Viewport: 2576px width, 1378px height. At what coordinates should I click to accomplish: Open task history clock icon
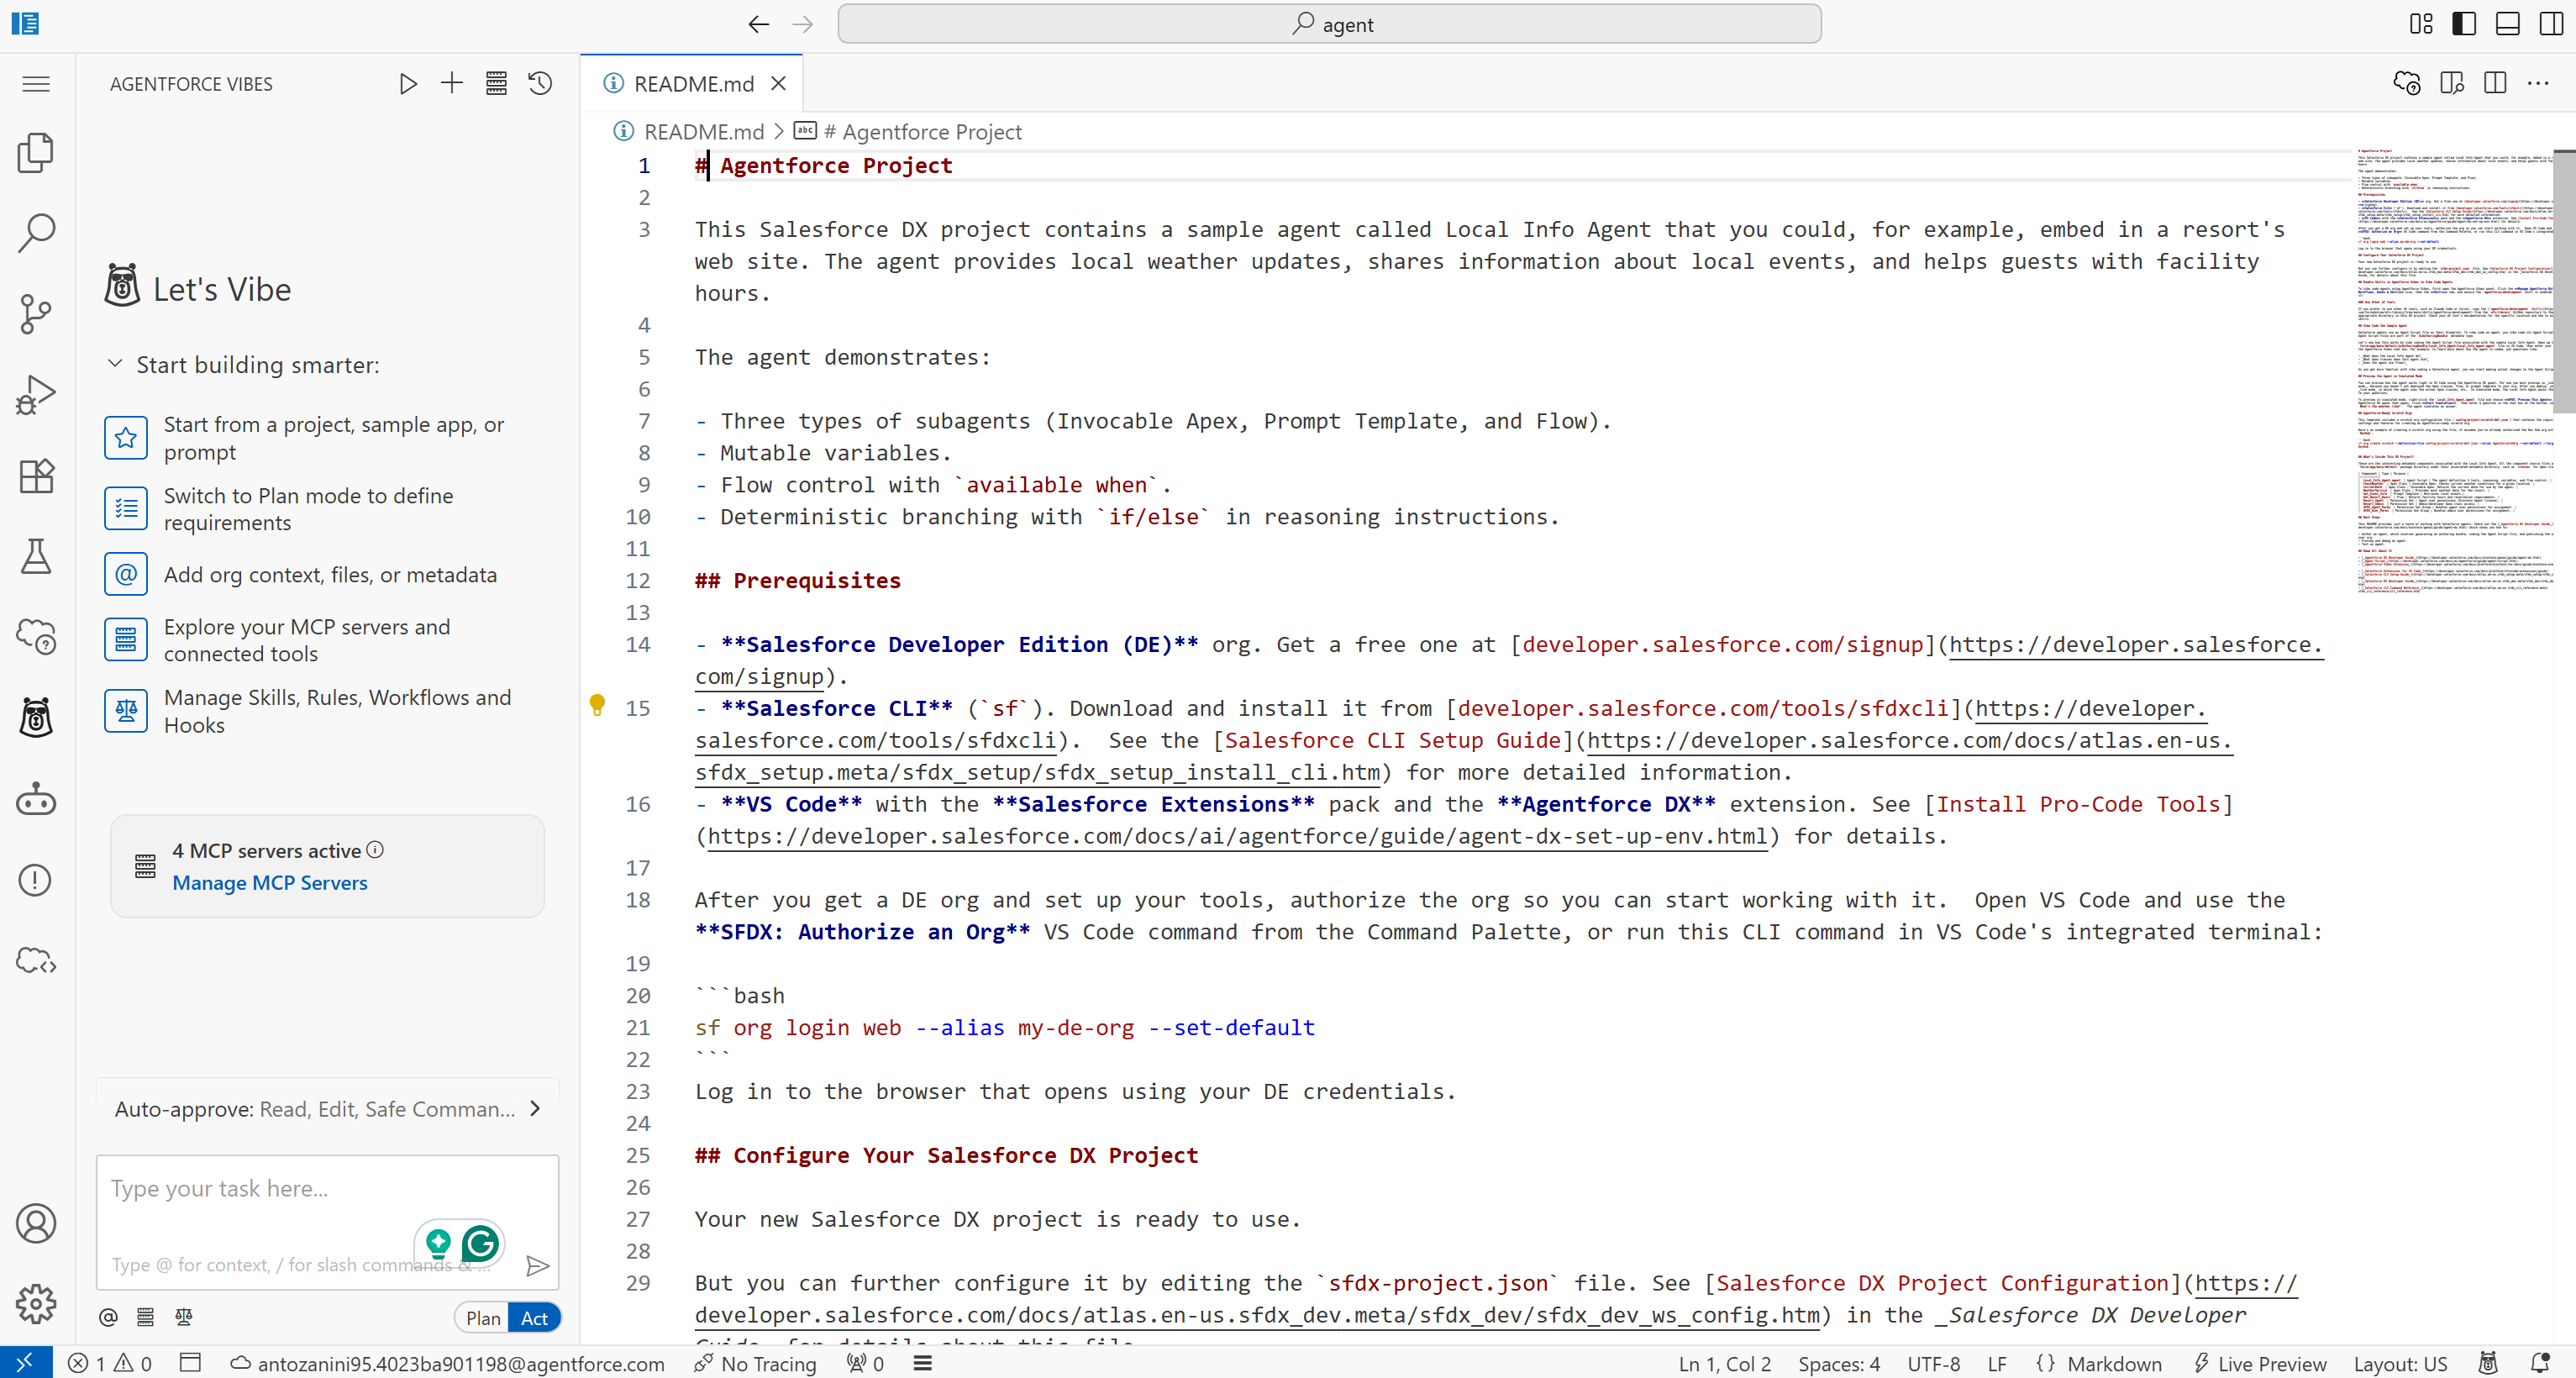coord(540,83)
